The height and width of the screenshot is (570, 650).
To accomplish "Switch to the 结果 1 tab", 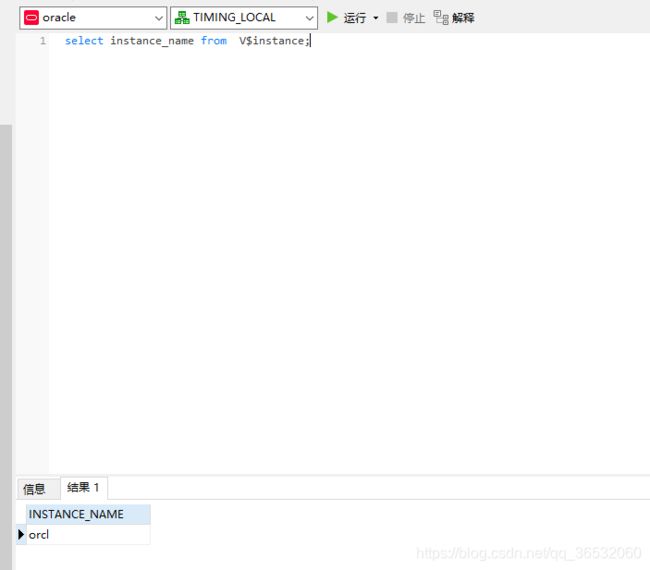I will [83, 488].
